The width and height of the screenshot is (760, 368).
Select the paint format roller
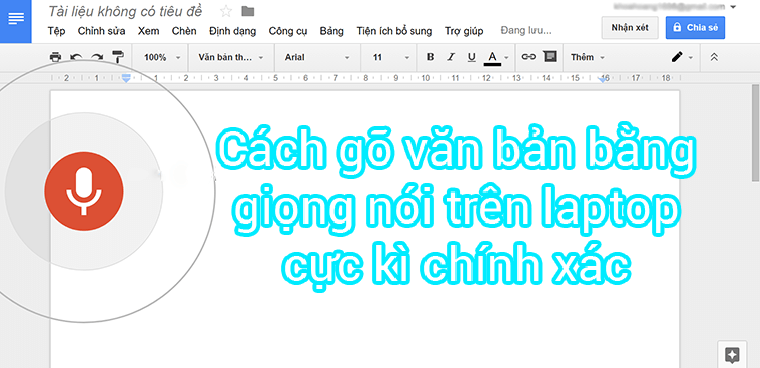tap(118, 57)
